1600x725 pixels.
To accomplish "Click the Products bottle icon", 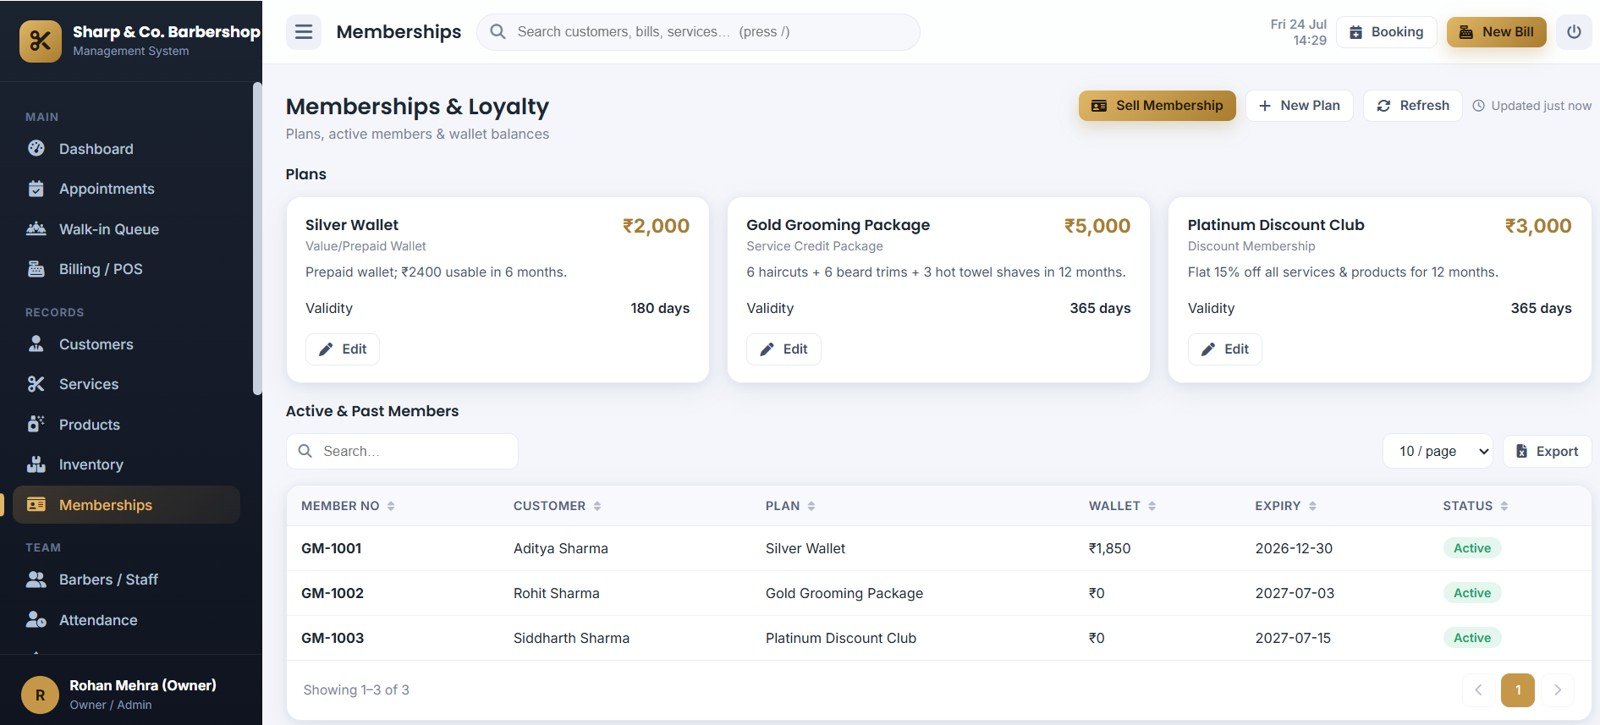I will (36, 424).
